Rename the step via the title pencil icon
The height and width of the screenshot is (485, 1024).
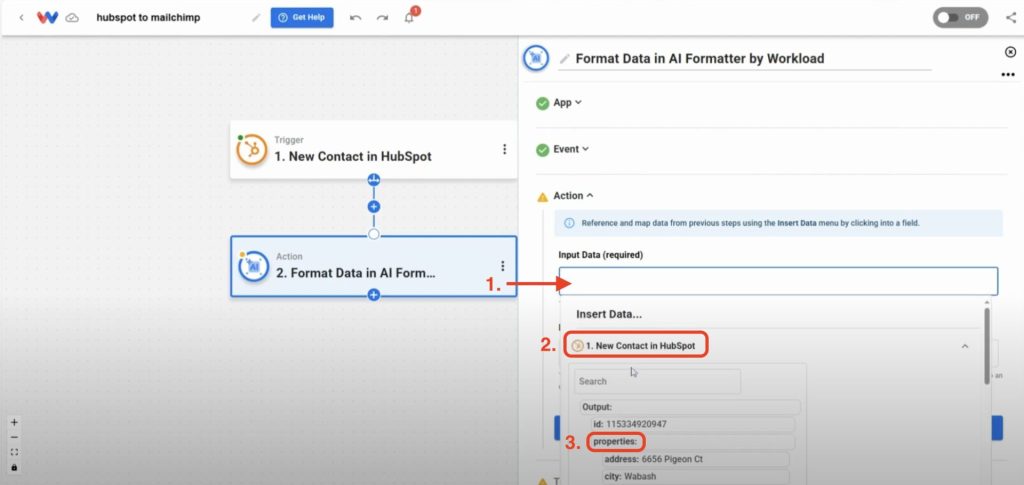[x=565, y=59]
